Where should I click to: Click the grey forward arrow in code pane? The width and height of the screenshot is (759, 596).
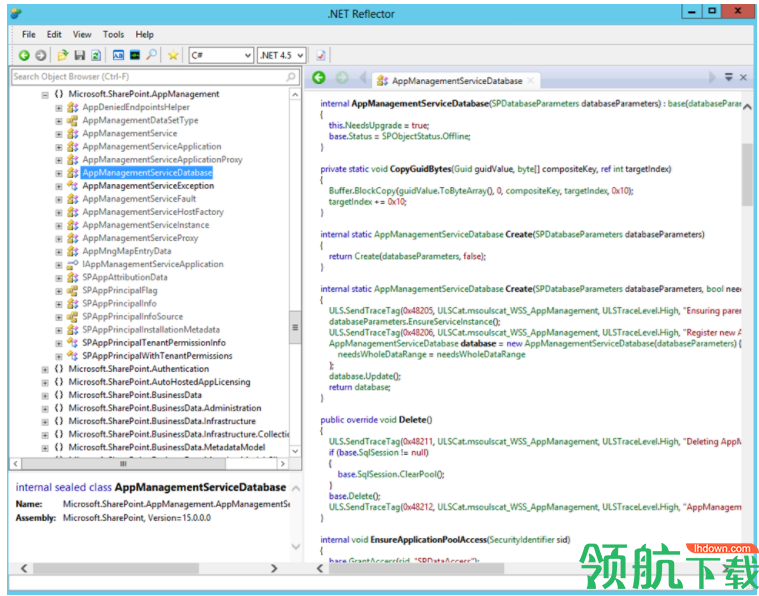pyautogui.click(x=342, y=77)
